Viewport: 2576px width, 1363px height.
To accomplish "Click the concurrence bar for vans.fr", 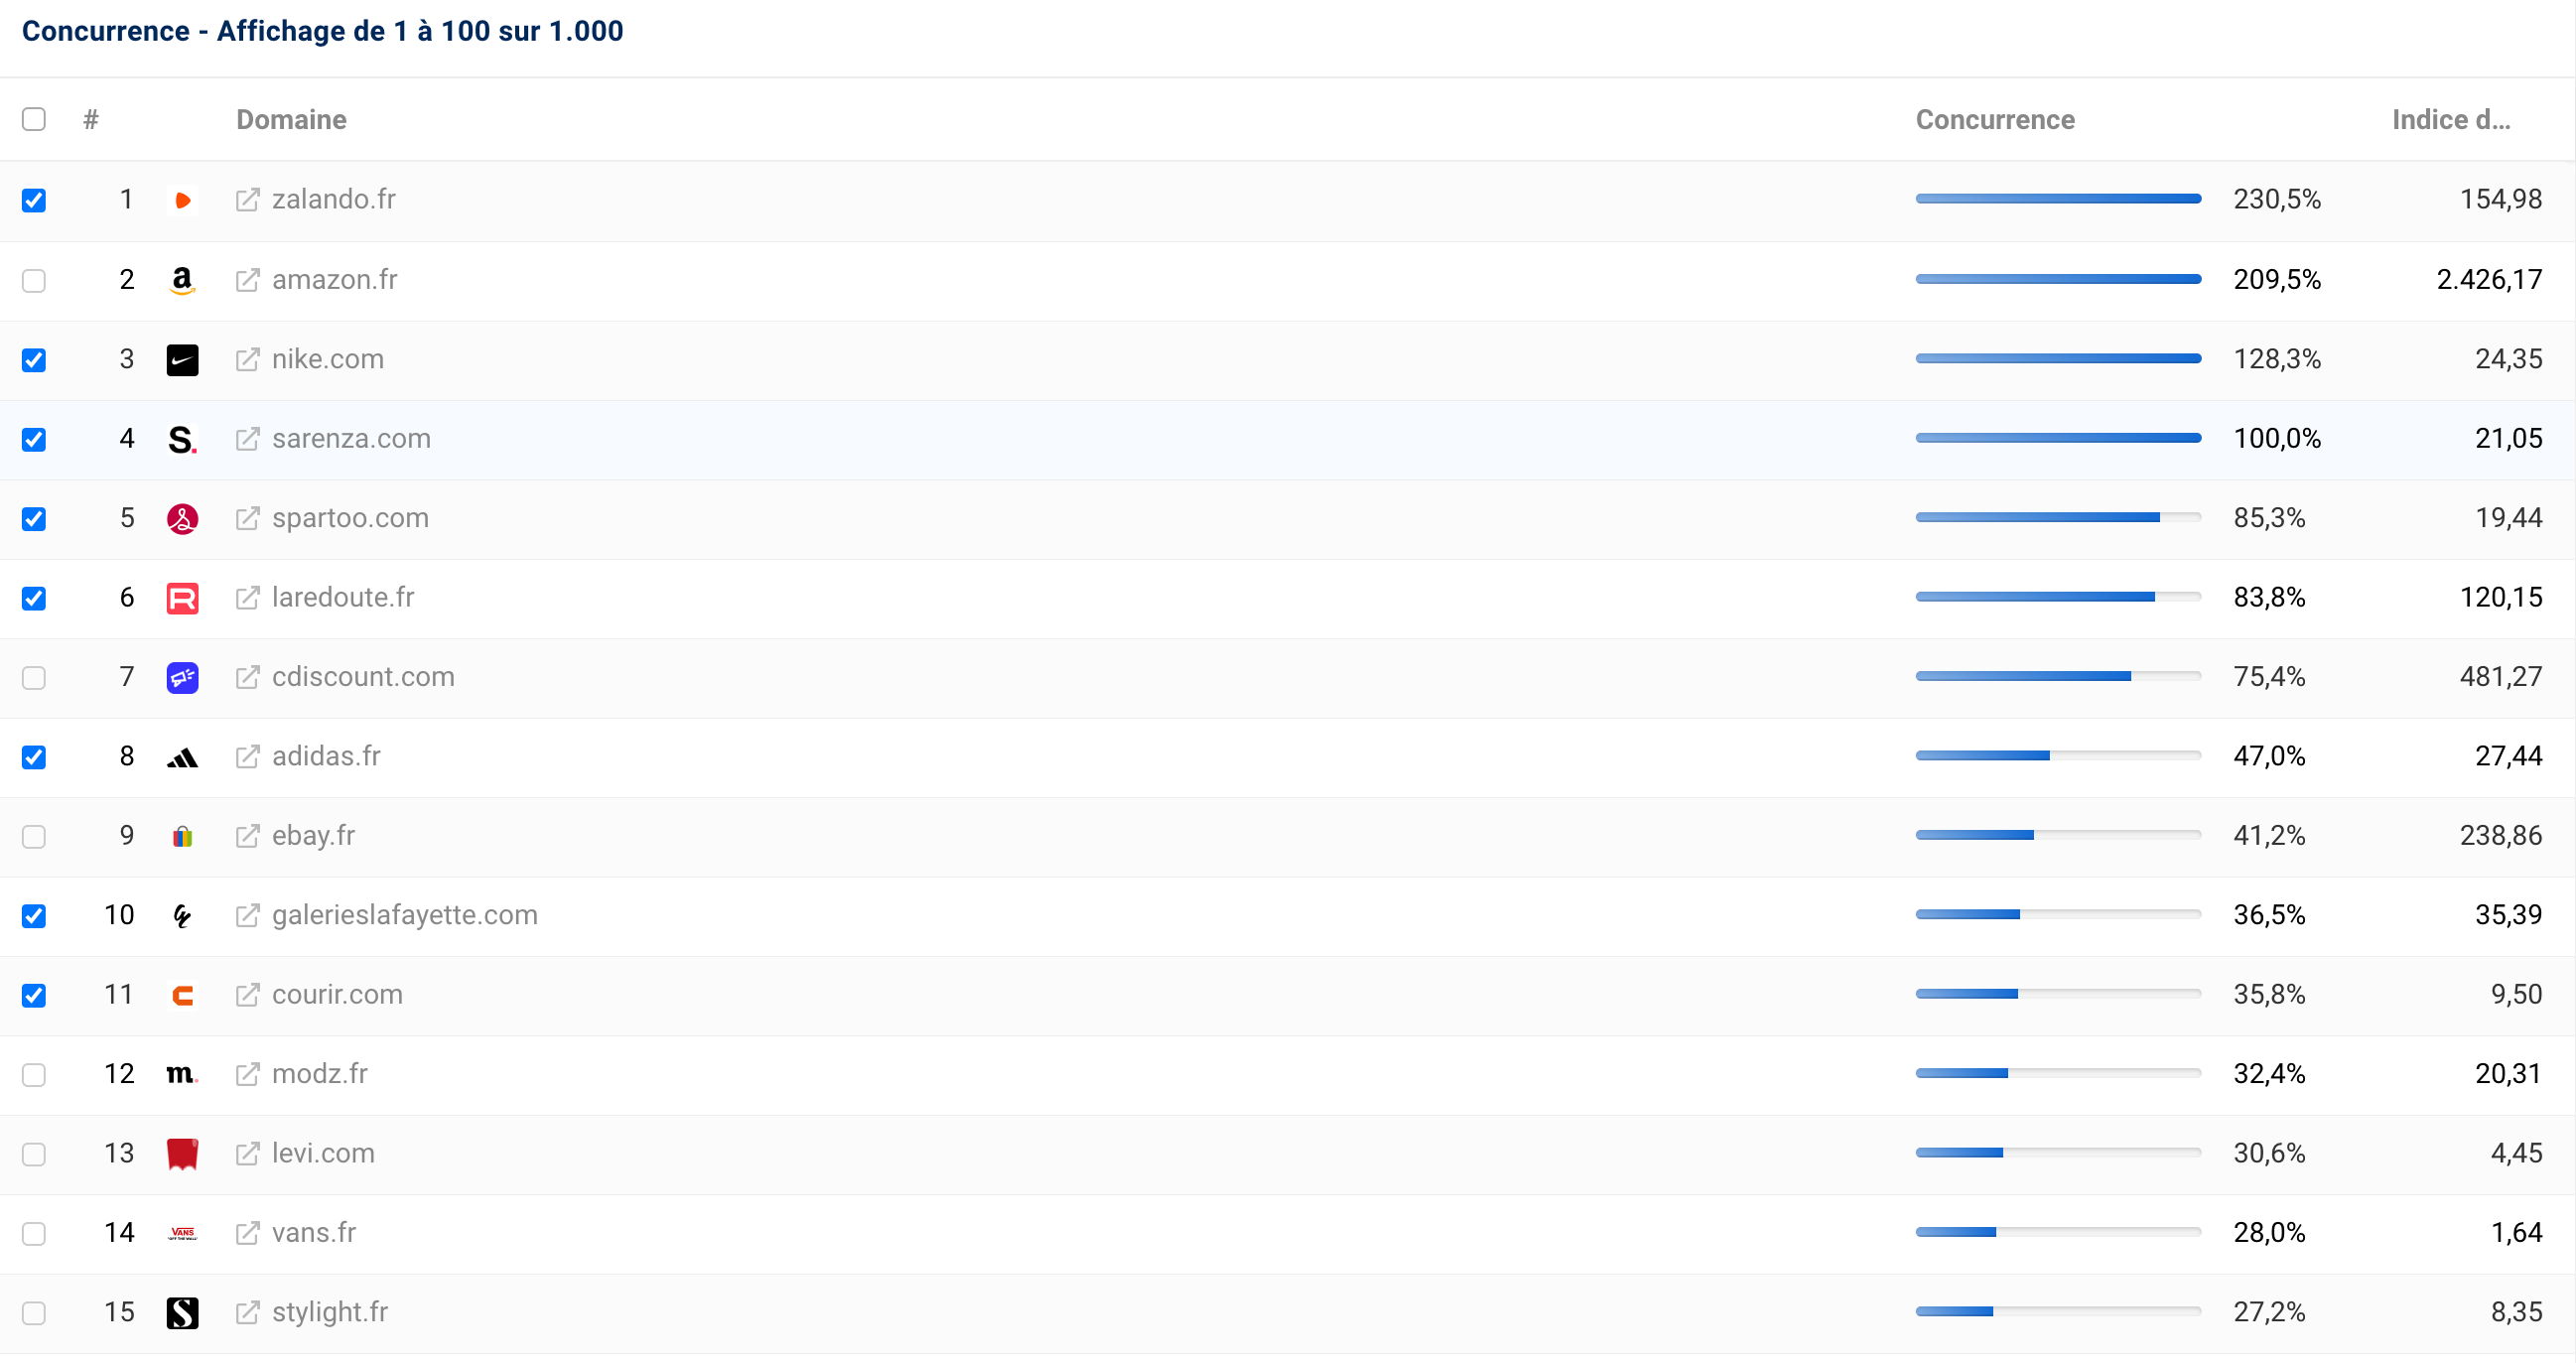I will pyautogui.click(x=2057, y=1232).
